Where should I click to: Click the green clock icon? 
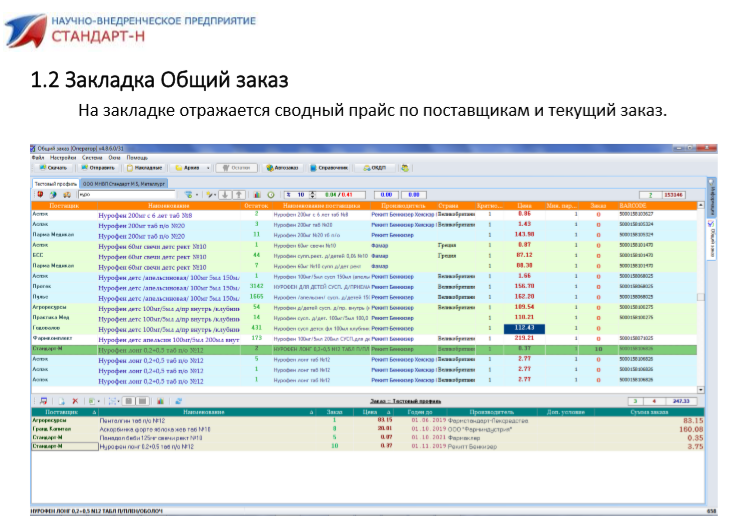click(x=271, y=194)
